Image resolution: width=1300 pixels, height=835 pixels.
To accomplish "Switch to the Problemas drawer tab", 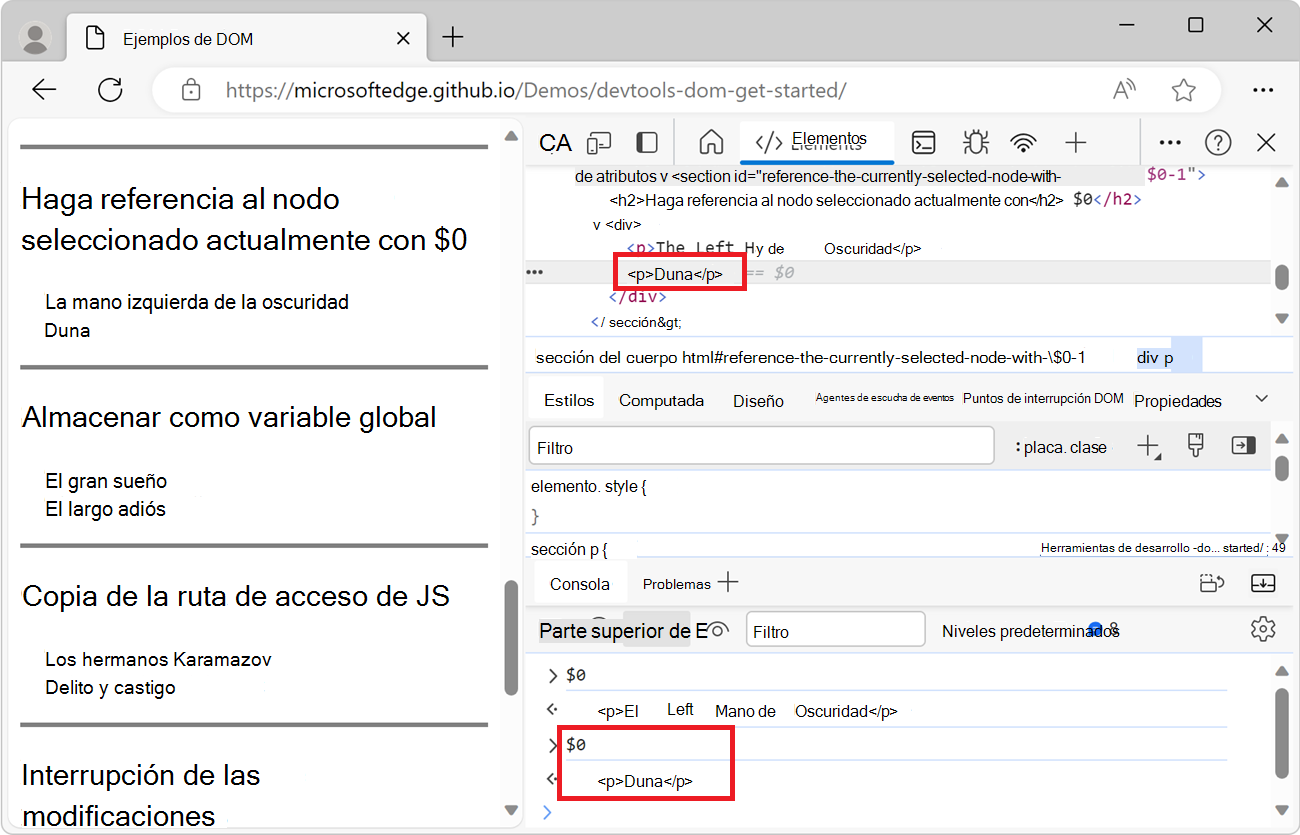I will click(x=676, y=584).
